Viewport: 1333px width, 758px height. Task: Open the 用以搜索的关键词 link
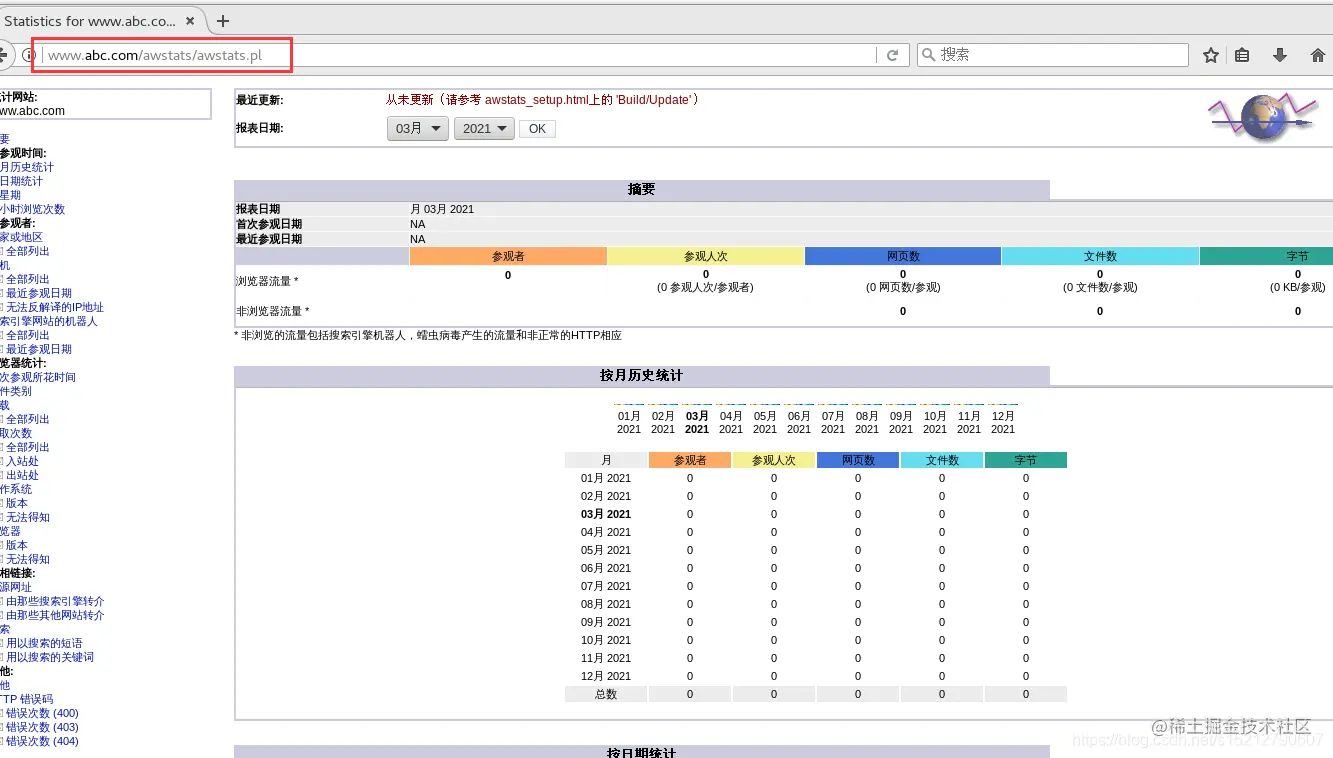pyautogui.click(x=50, y=657)
